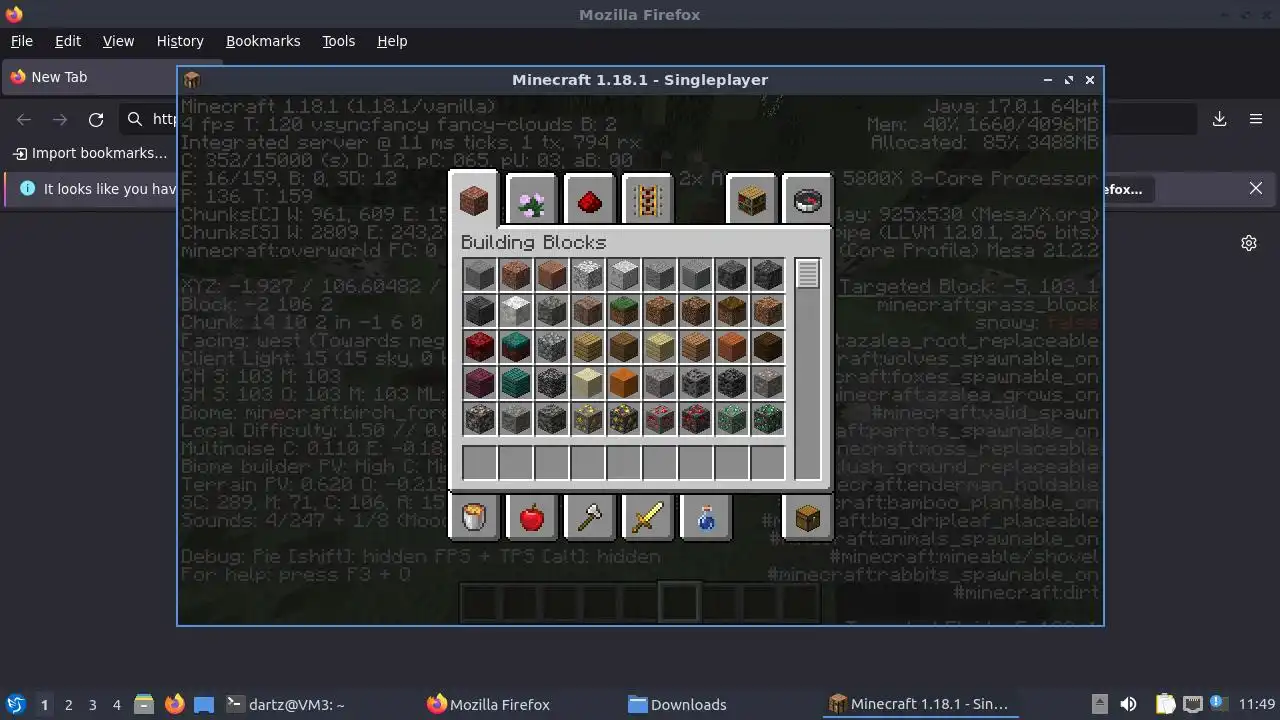Pick the teal warped planks block

[x=516, y=383]
